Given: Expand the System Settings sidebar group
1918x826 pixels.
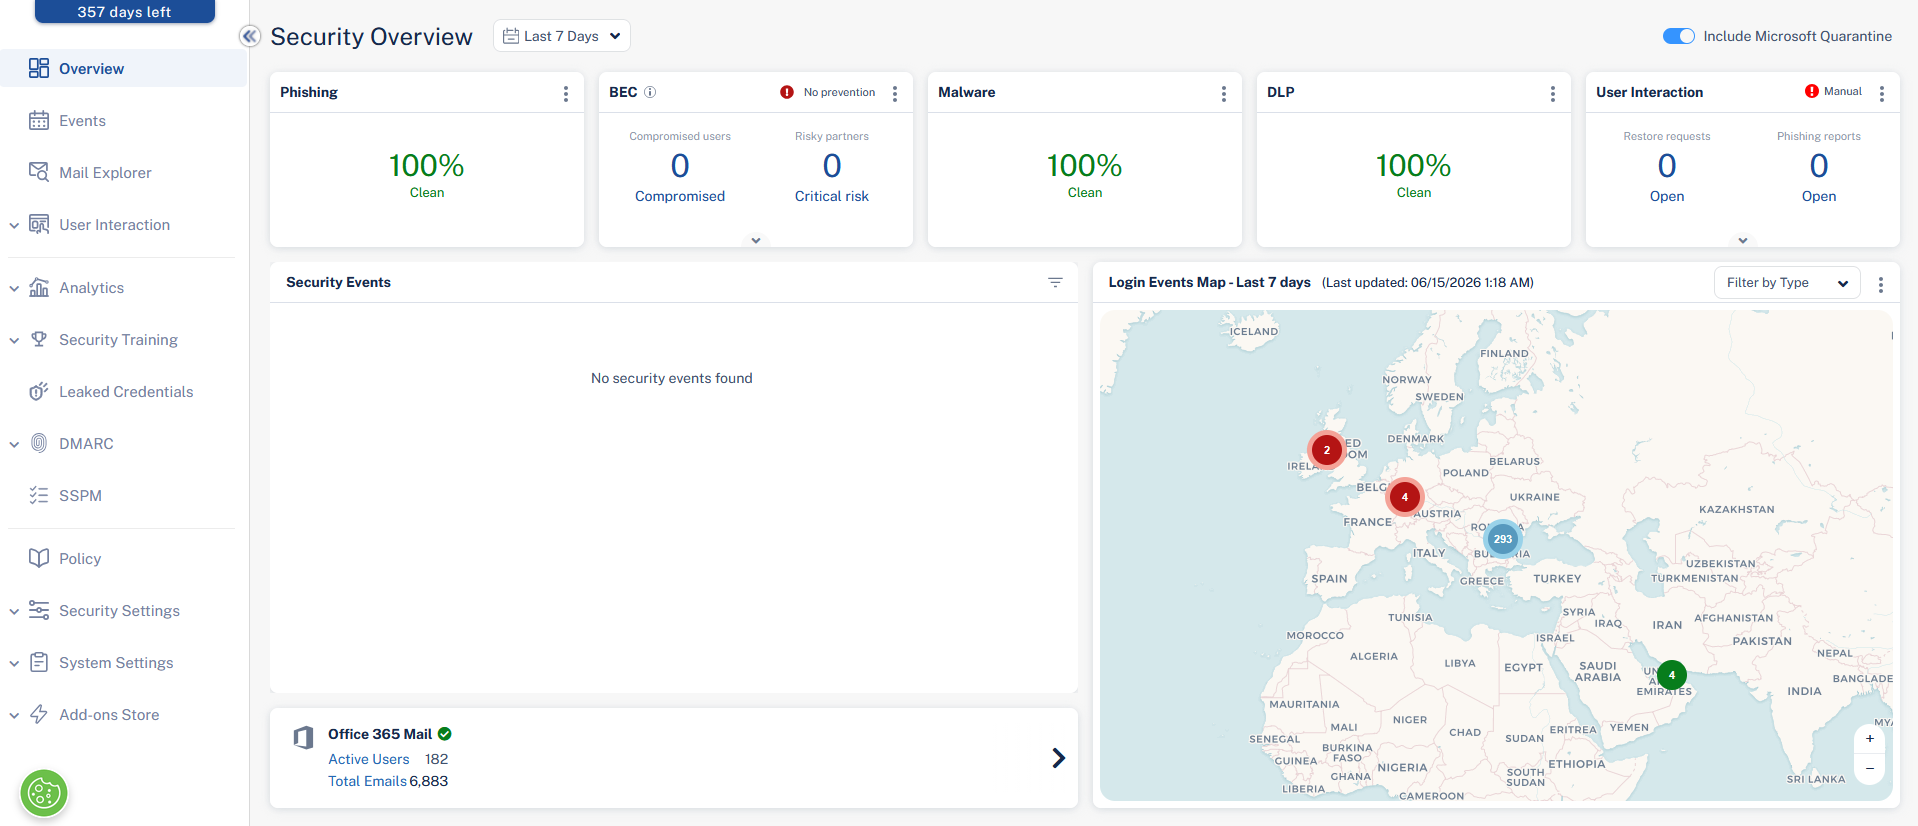Looking at the screenshot, I should pos(14,663).
